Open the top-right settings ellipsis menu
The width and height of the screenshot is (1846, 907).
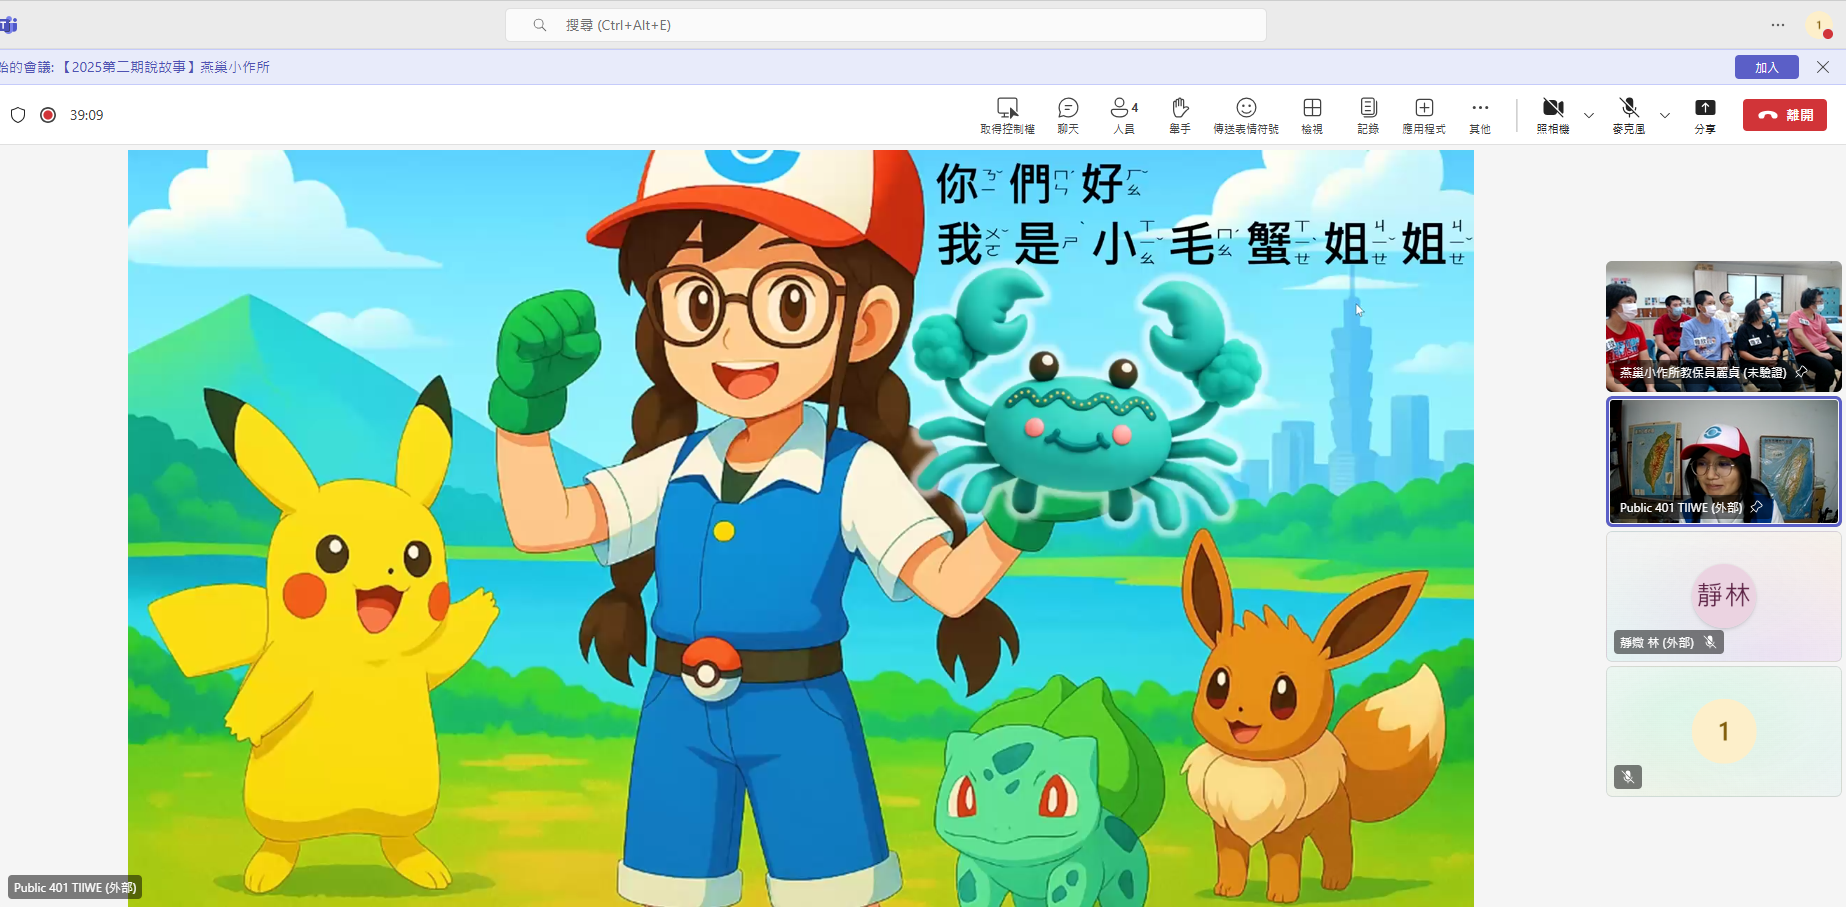click(x=1777, y=25)
